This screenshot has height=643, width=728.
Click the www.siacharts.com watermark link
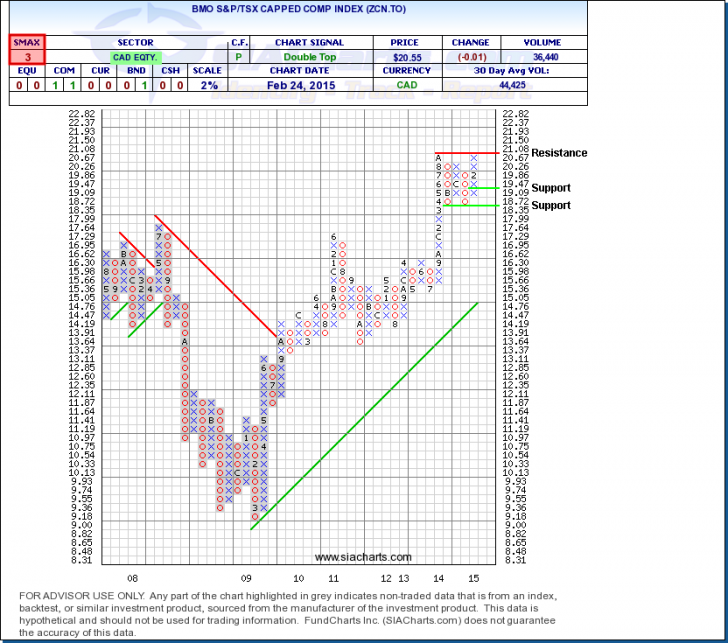click(x=362, y=557)
